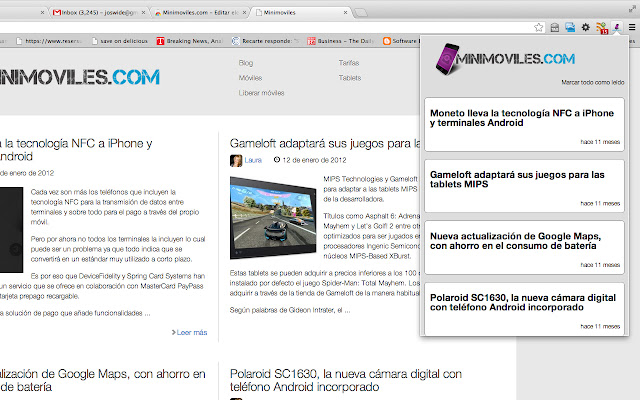
Task: Click the Minimoviles.com logo in extension popup
Action: 505,59
